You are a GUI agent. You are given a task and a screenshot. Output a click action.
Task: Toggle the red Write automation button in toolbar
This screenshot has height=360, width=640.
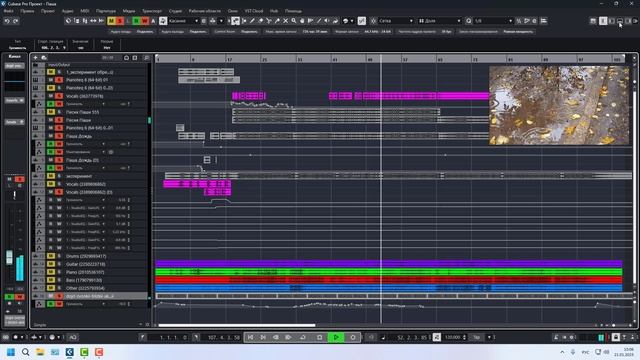144,21
